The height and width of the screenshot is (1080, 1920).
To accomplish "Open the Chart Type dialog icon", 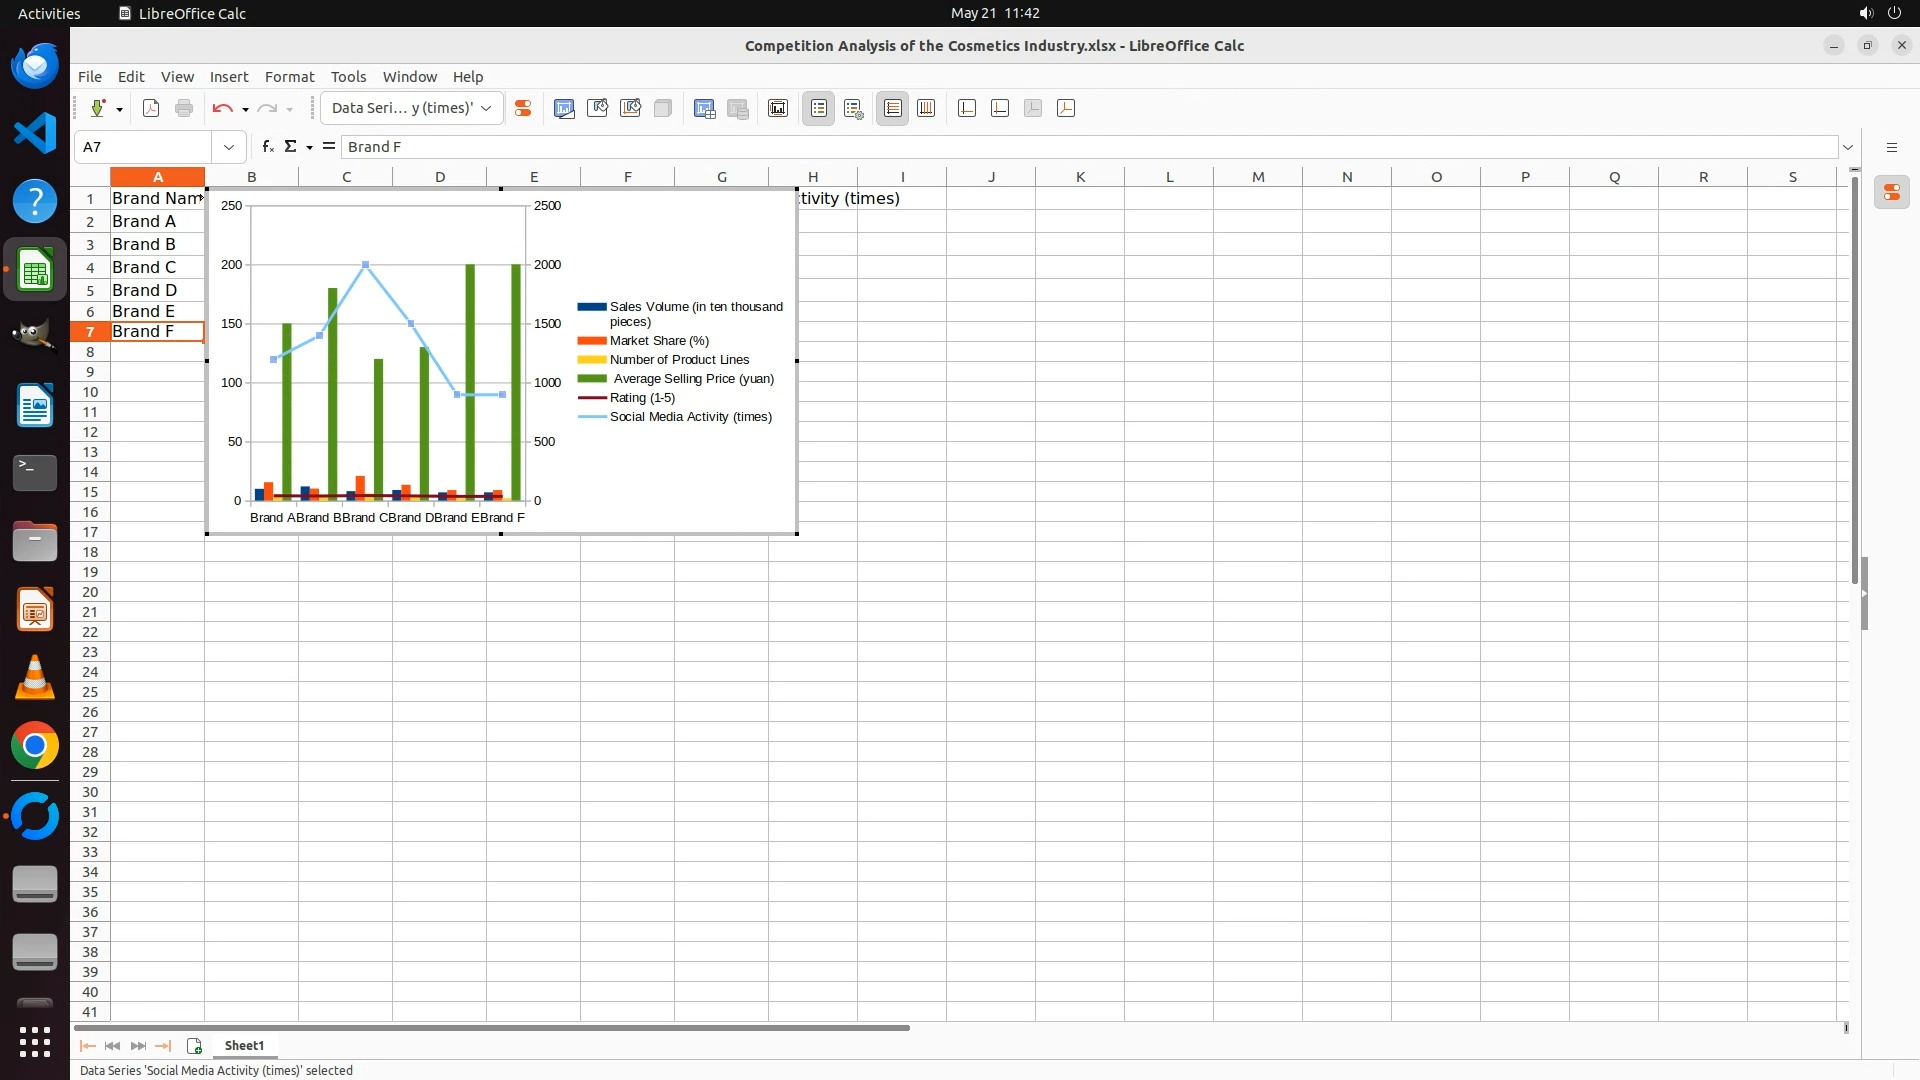I will (x=564, y=108).
